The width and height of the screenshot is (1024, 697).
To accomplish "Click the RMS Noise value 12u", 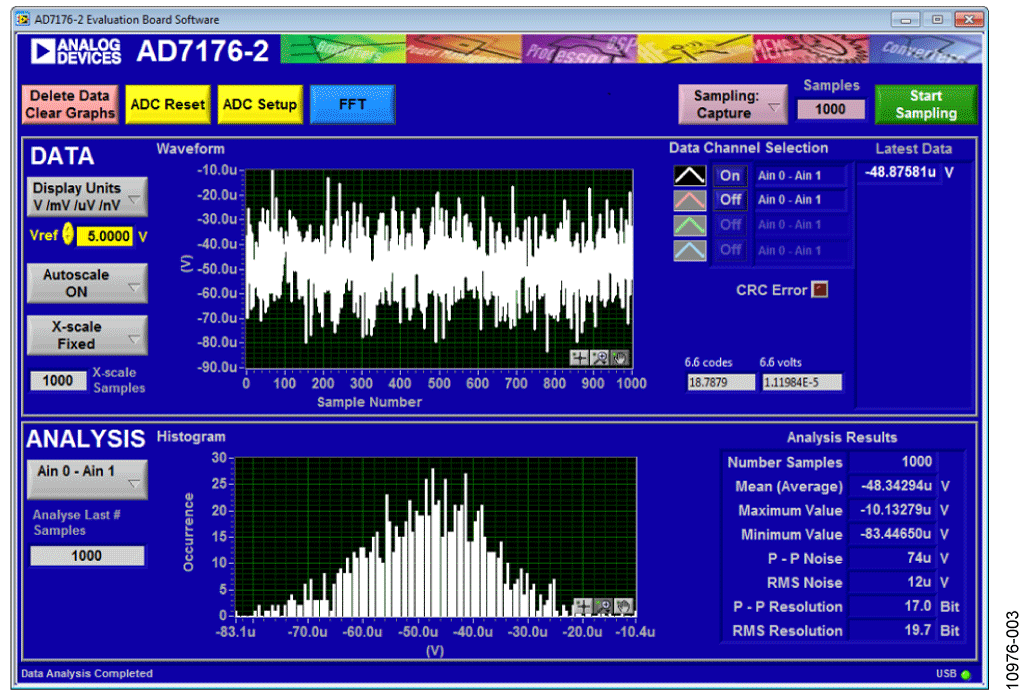I will pos(894,583).
